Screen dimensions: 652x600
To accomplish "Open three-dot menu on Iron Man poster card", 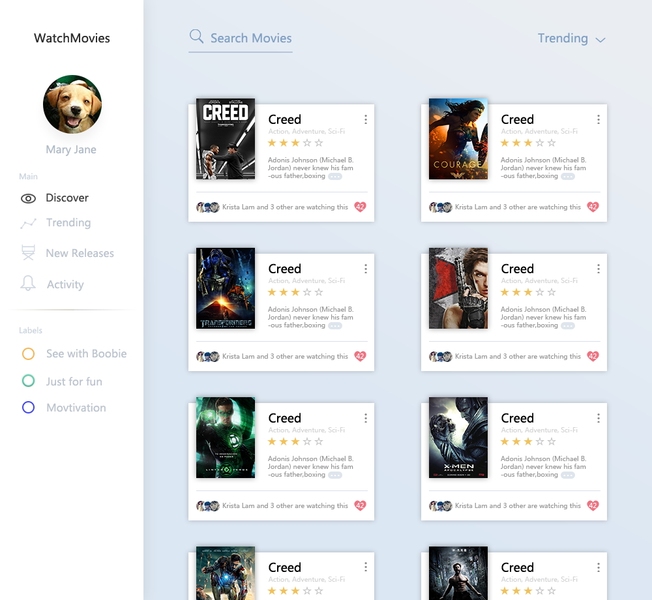I will click(x=366, y=567).
